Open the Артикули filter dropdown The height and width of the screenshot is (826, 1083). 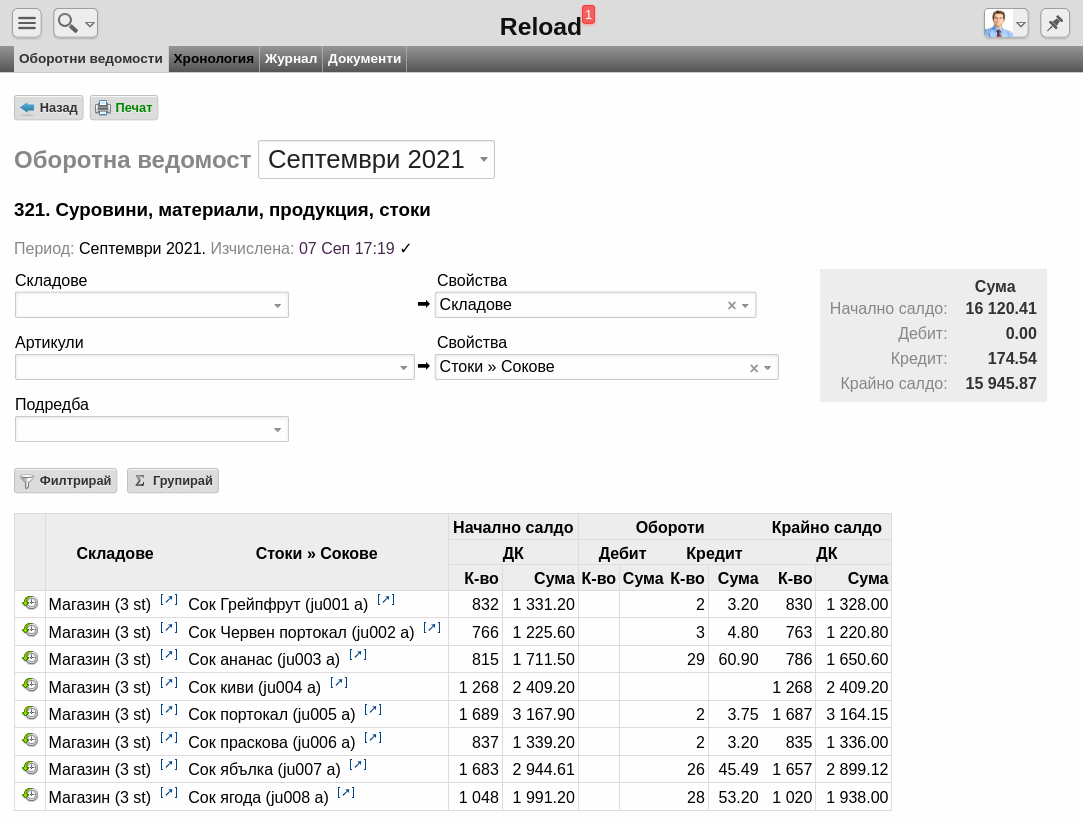[x=215, y=367]
